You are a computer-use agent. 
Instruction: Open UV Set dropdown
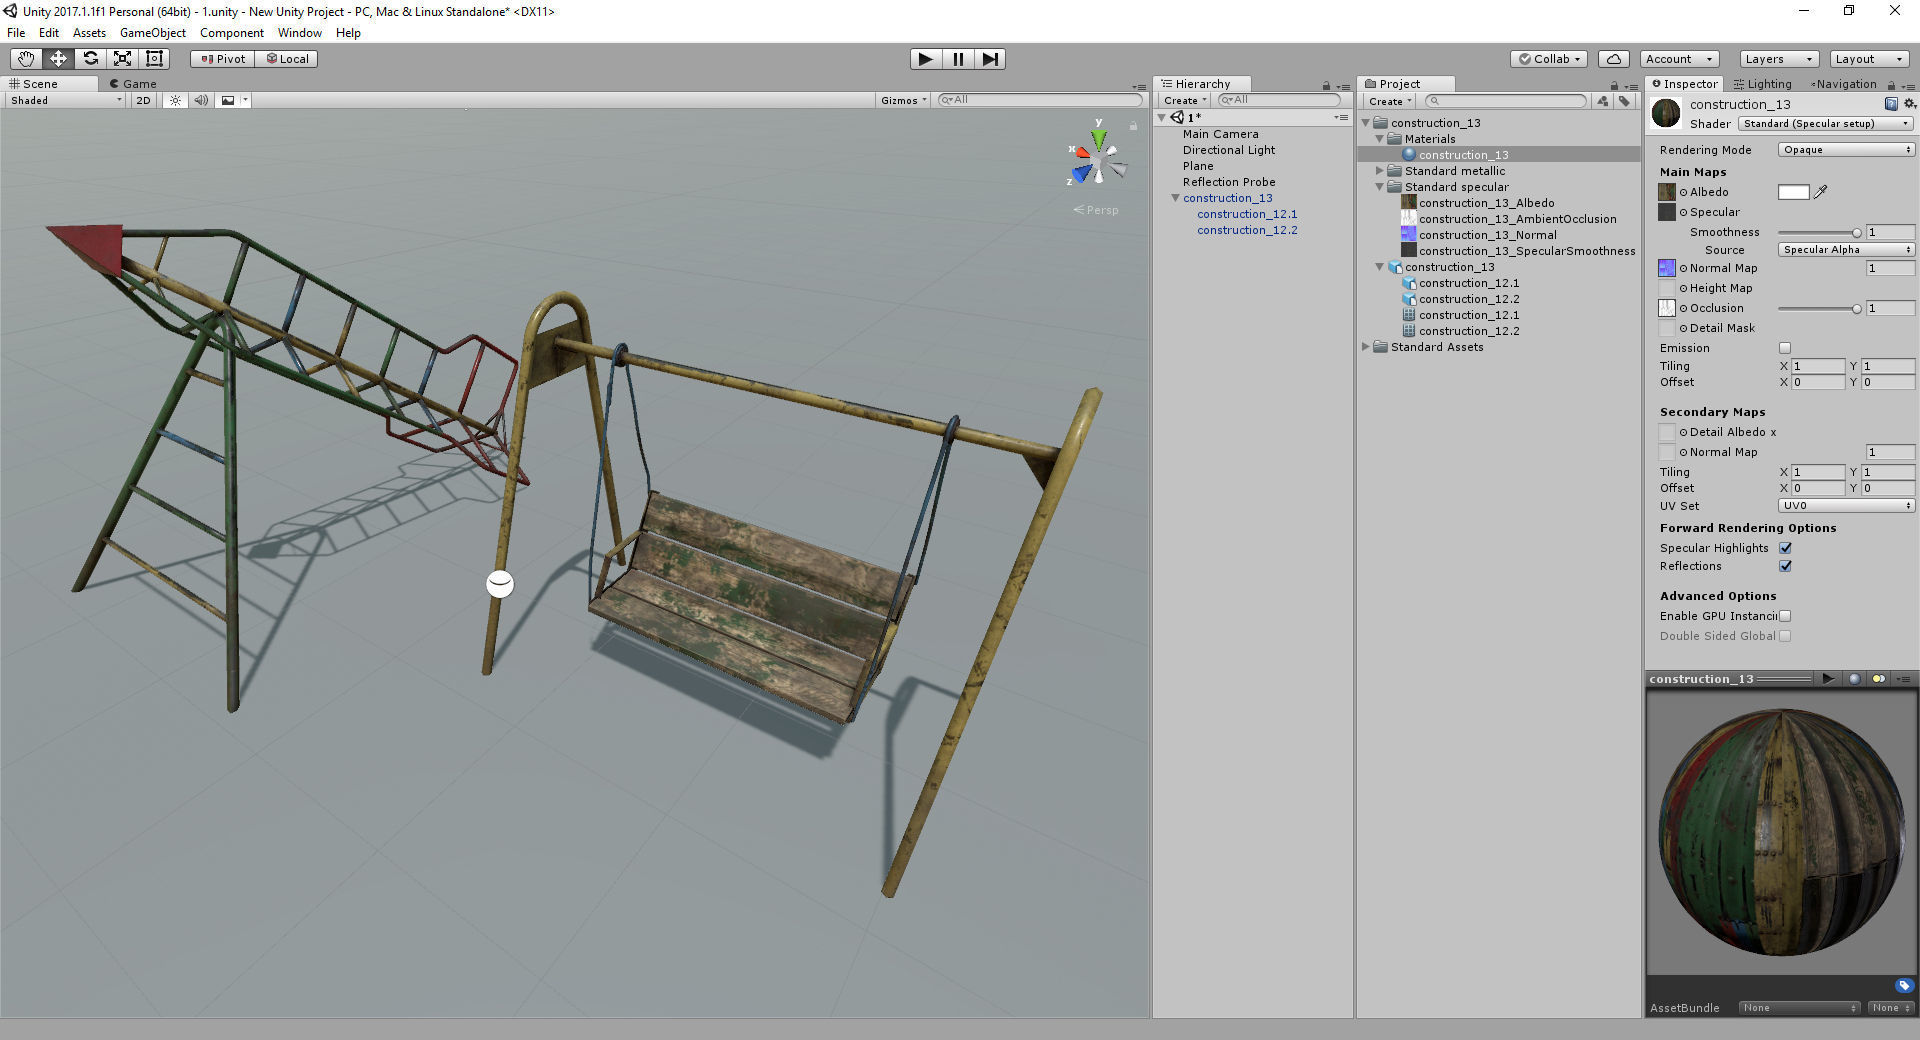click(1846, 506)
